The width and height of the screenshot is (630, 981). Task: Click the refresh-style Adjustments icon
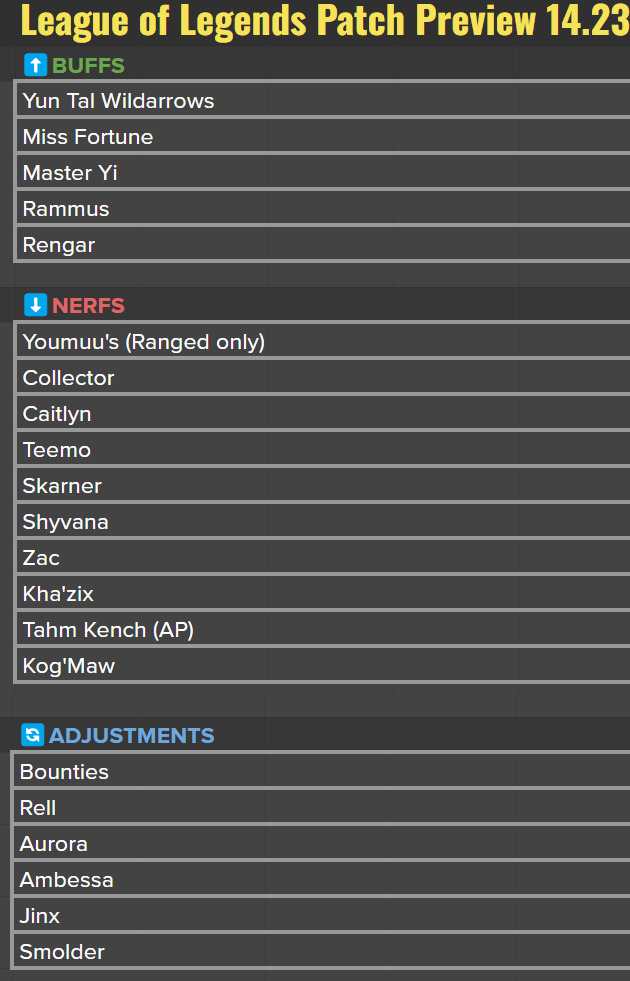click(x=33, y=735)
